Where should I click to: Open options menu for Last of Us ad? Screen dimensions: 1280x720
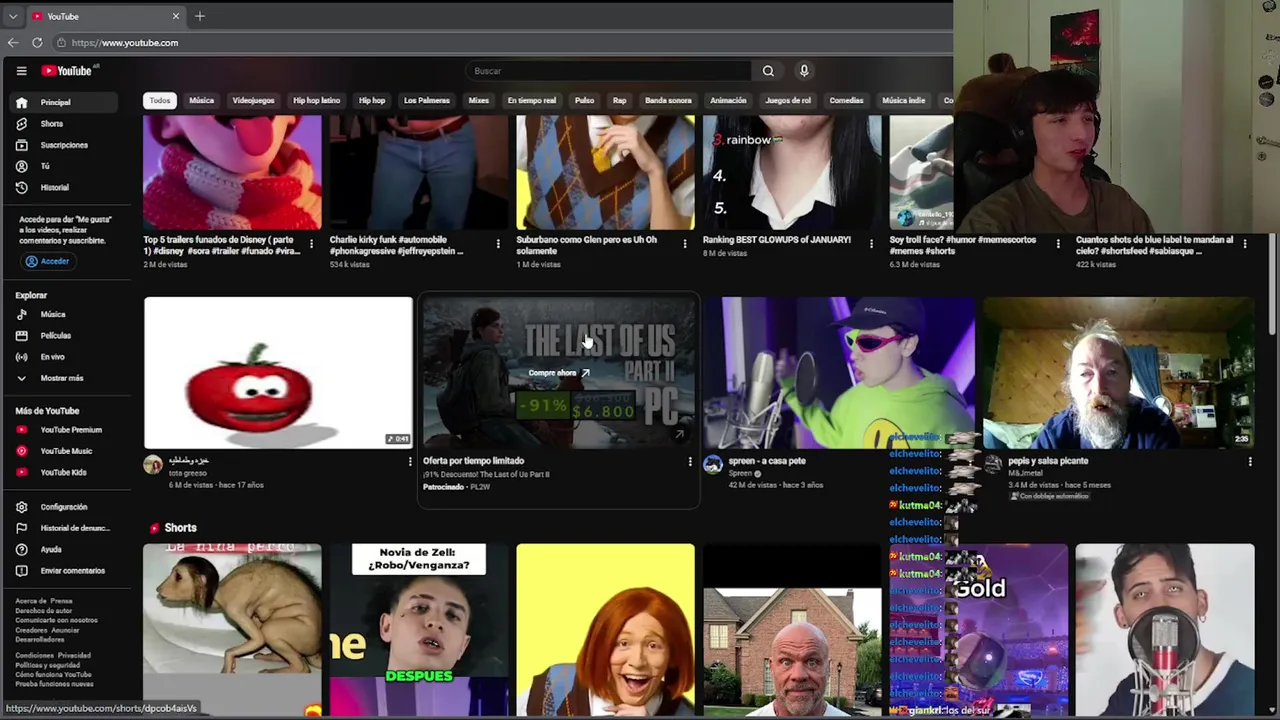[689, 462]
